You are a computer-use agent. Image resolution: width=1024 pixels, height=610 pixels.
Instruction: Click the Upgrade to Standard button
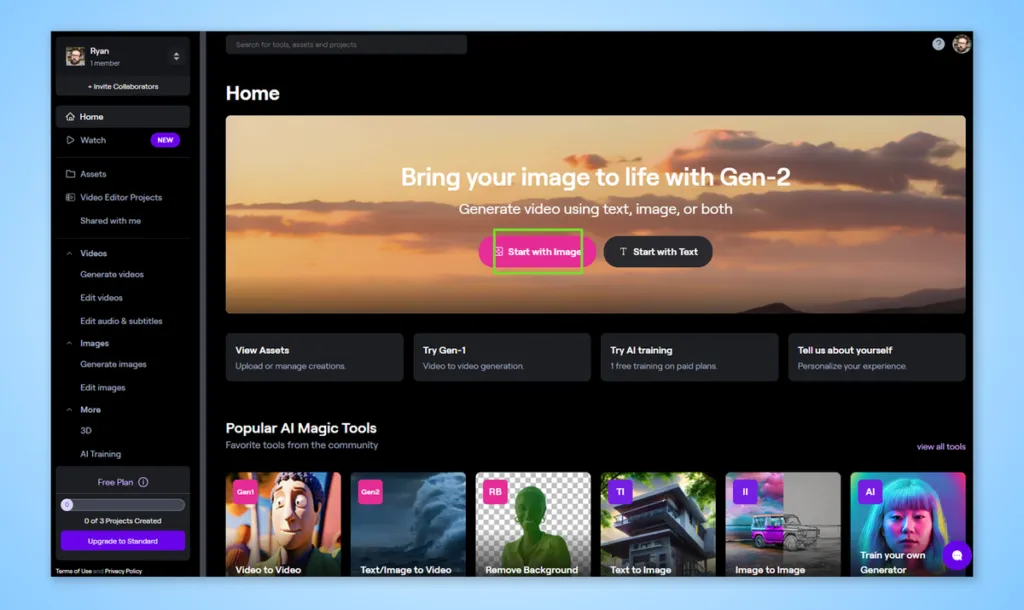click(123, 541)
